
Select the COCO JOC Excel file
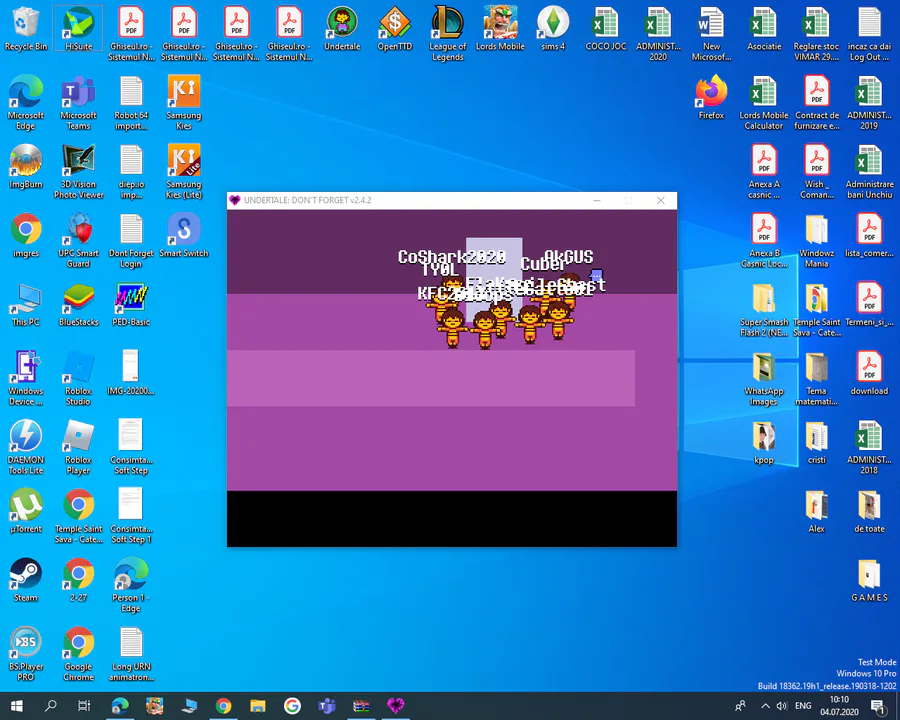click(606, 29)
